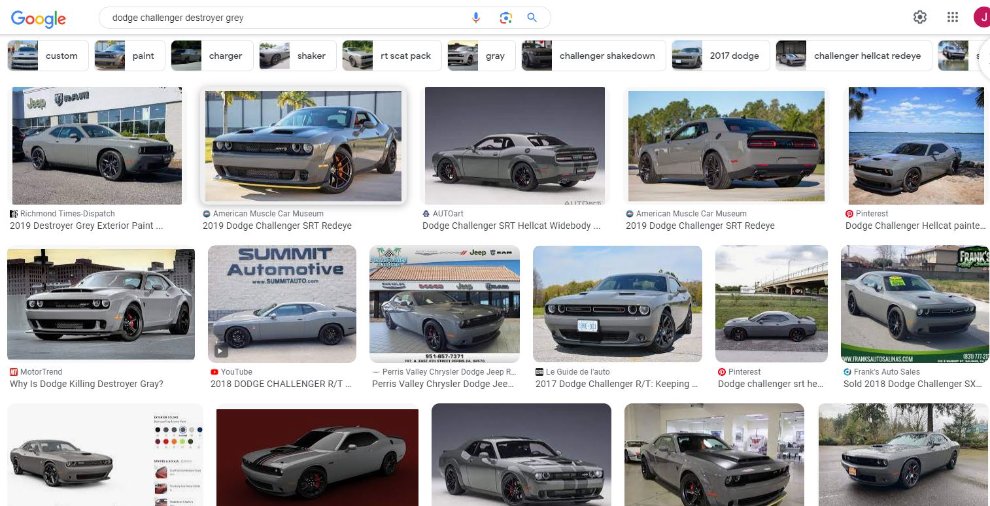Open the color options chart thumbnail
This screenshot has width=990, height=506.
105,455
